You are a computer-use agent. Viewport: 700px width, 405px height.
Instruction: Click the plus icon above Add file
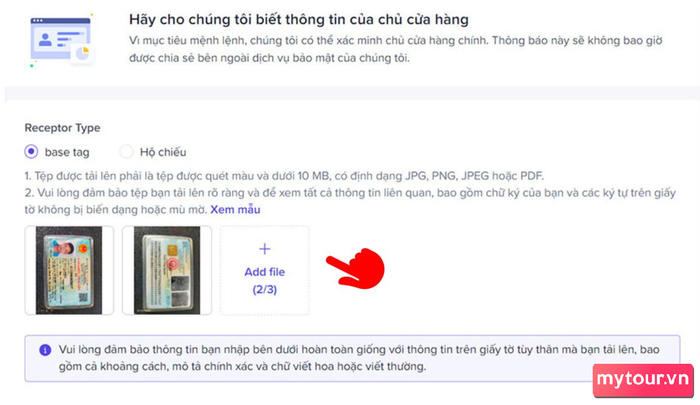(x=265, y=249)
